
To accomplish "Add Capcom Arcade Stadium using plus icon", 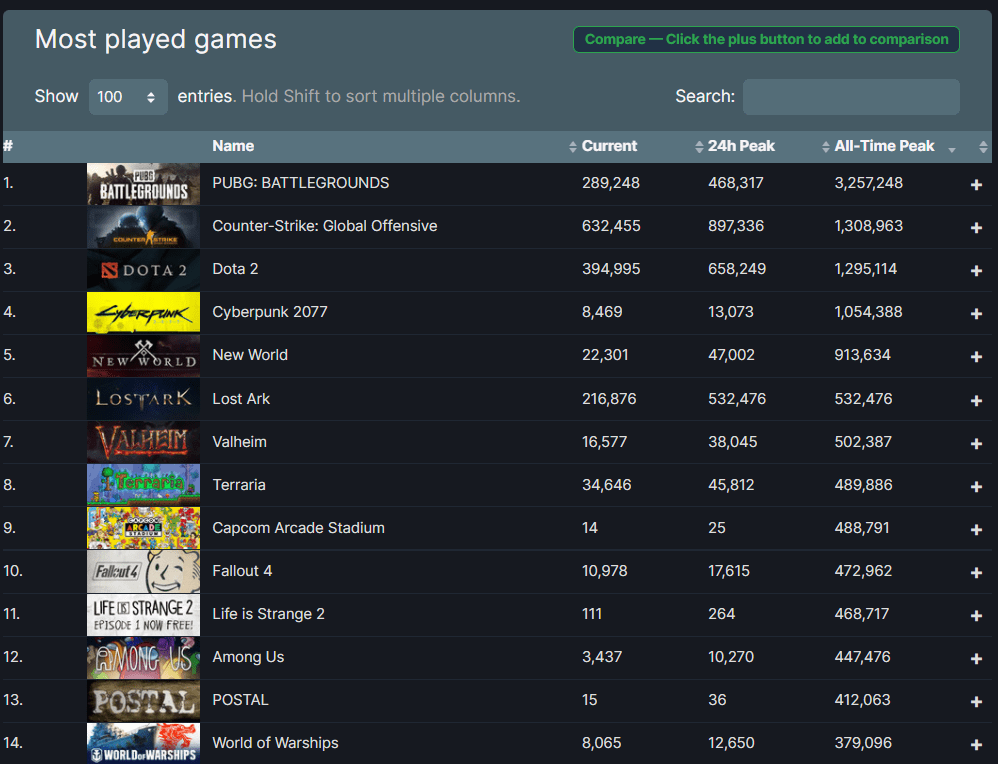I will pos(976,530).
